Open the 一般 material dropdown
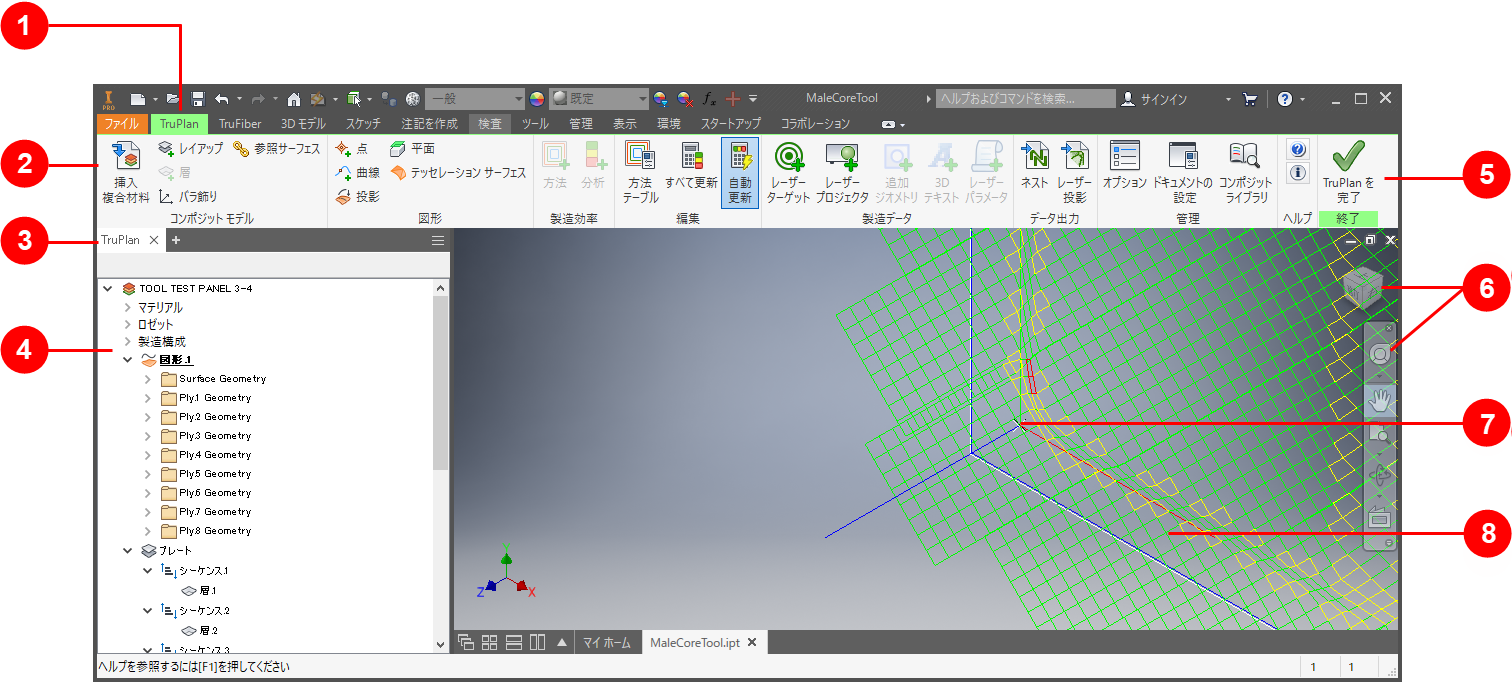The image size is (1512, 682). 474,99
